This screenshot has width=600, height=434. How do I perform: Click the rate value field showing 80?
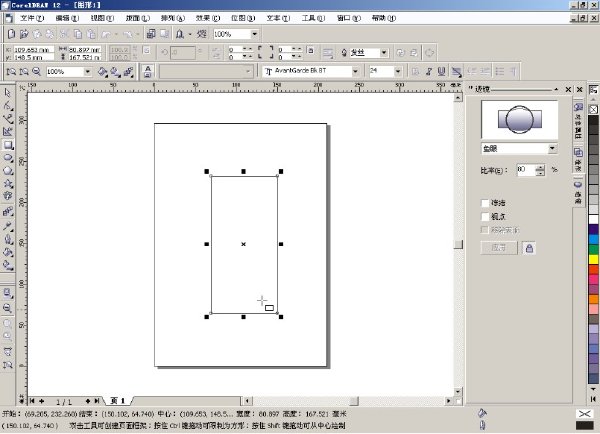(x=527, y=170)
